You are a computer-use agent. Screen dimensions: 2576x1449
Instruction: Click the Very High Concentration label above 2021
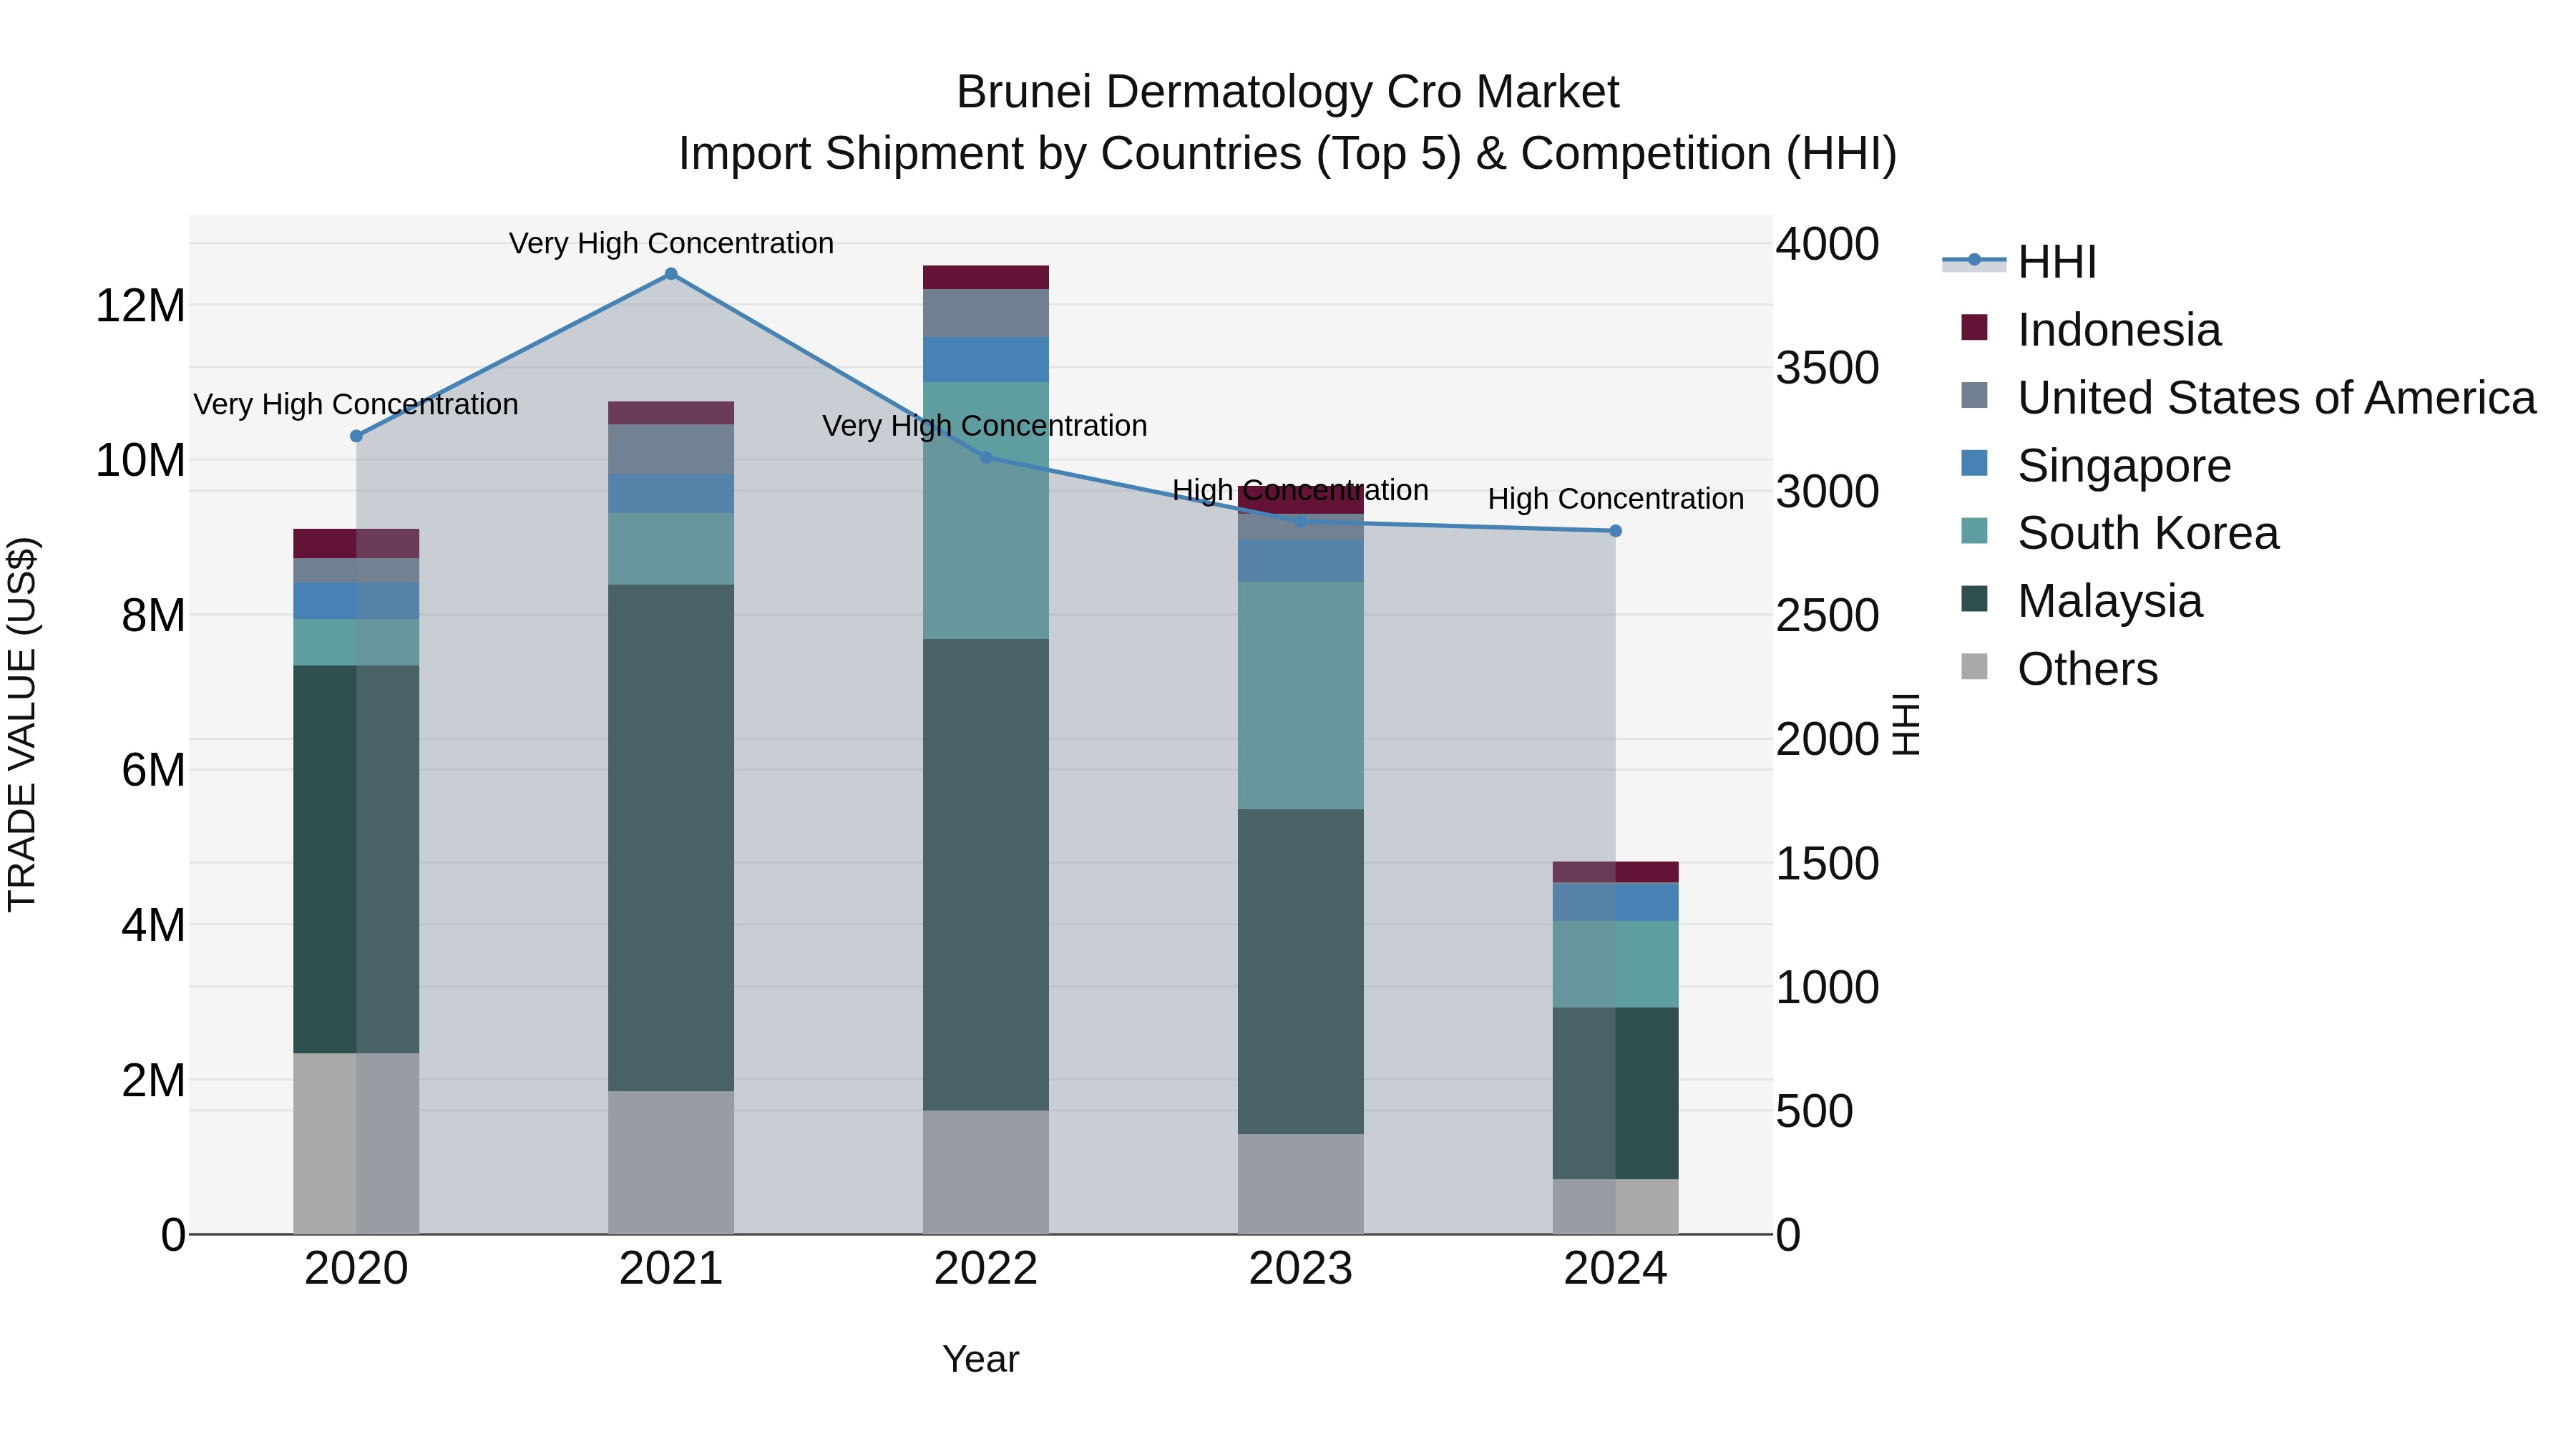click(x=671, y=243)
